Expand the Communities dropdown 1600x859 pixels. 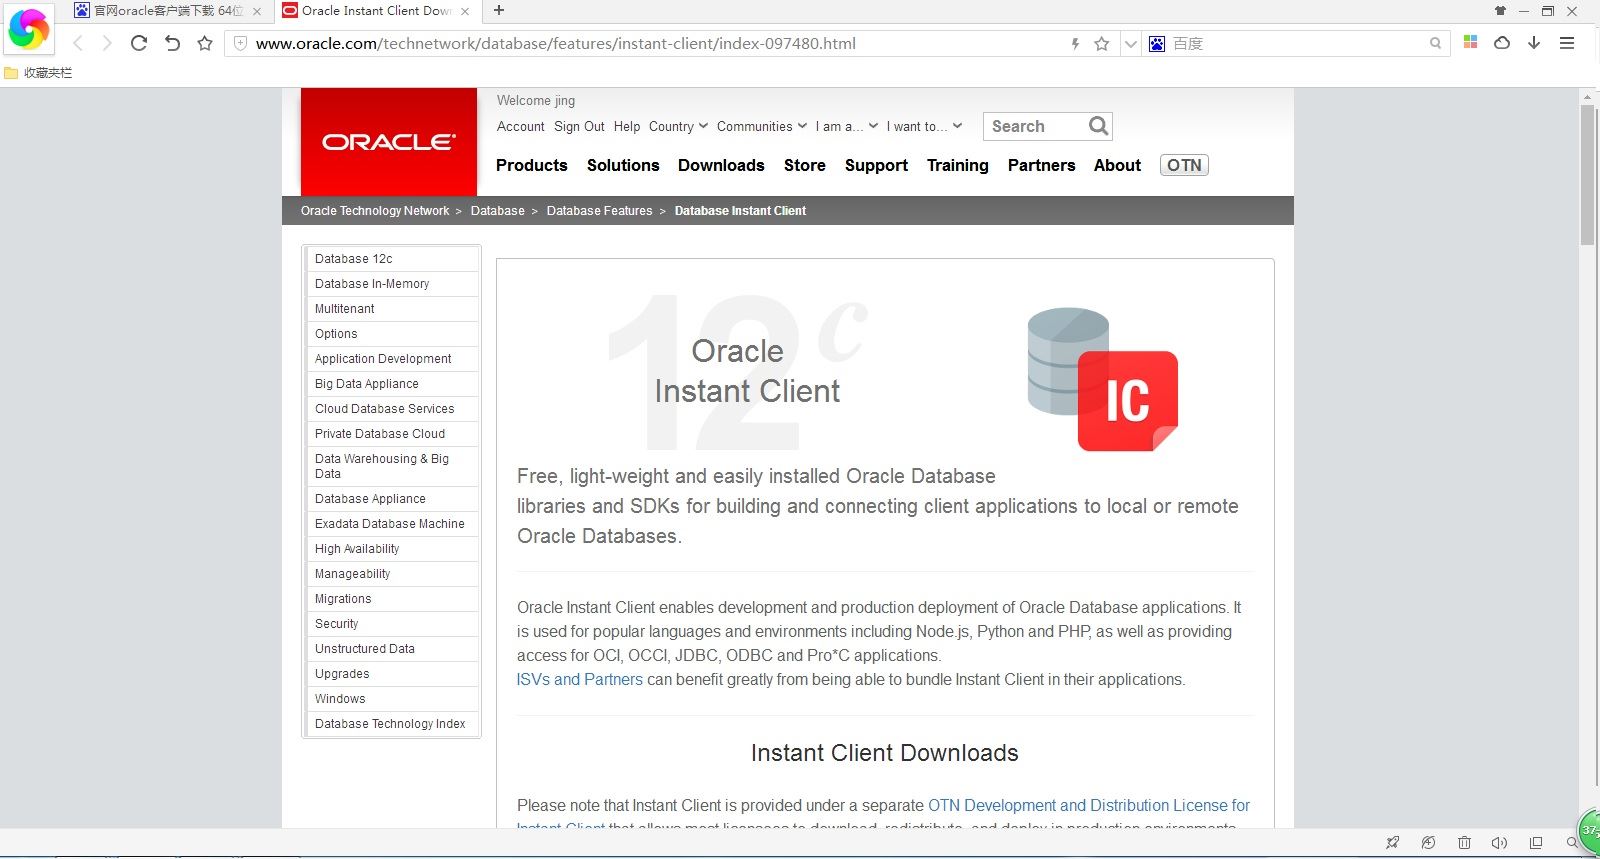(761, 126)
